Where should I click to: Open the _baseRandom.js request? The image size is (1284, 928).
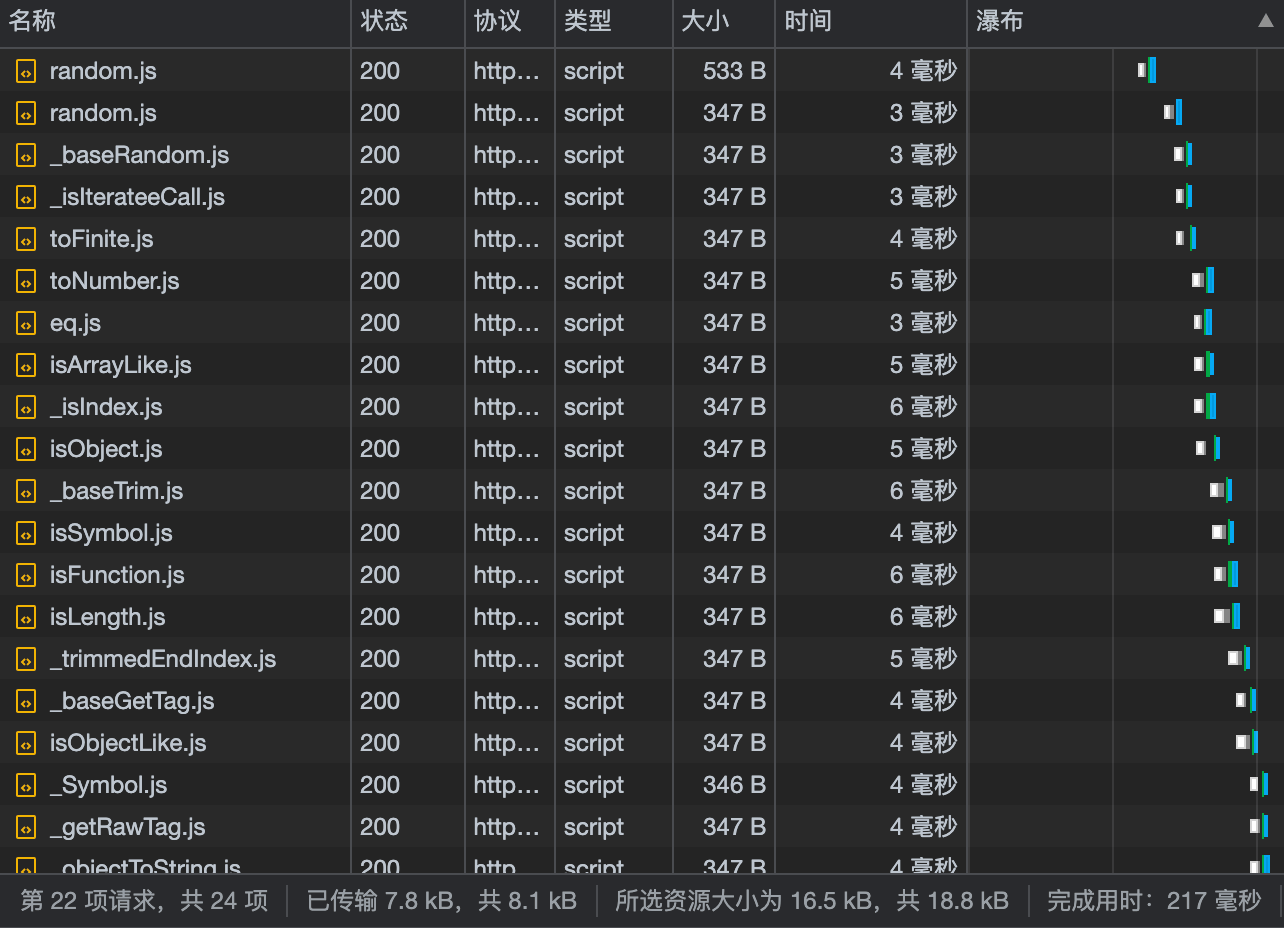pyautogui.click(x=139, y=155)
